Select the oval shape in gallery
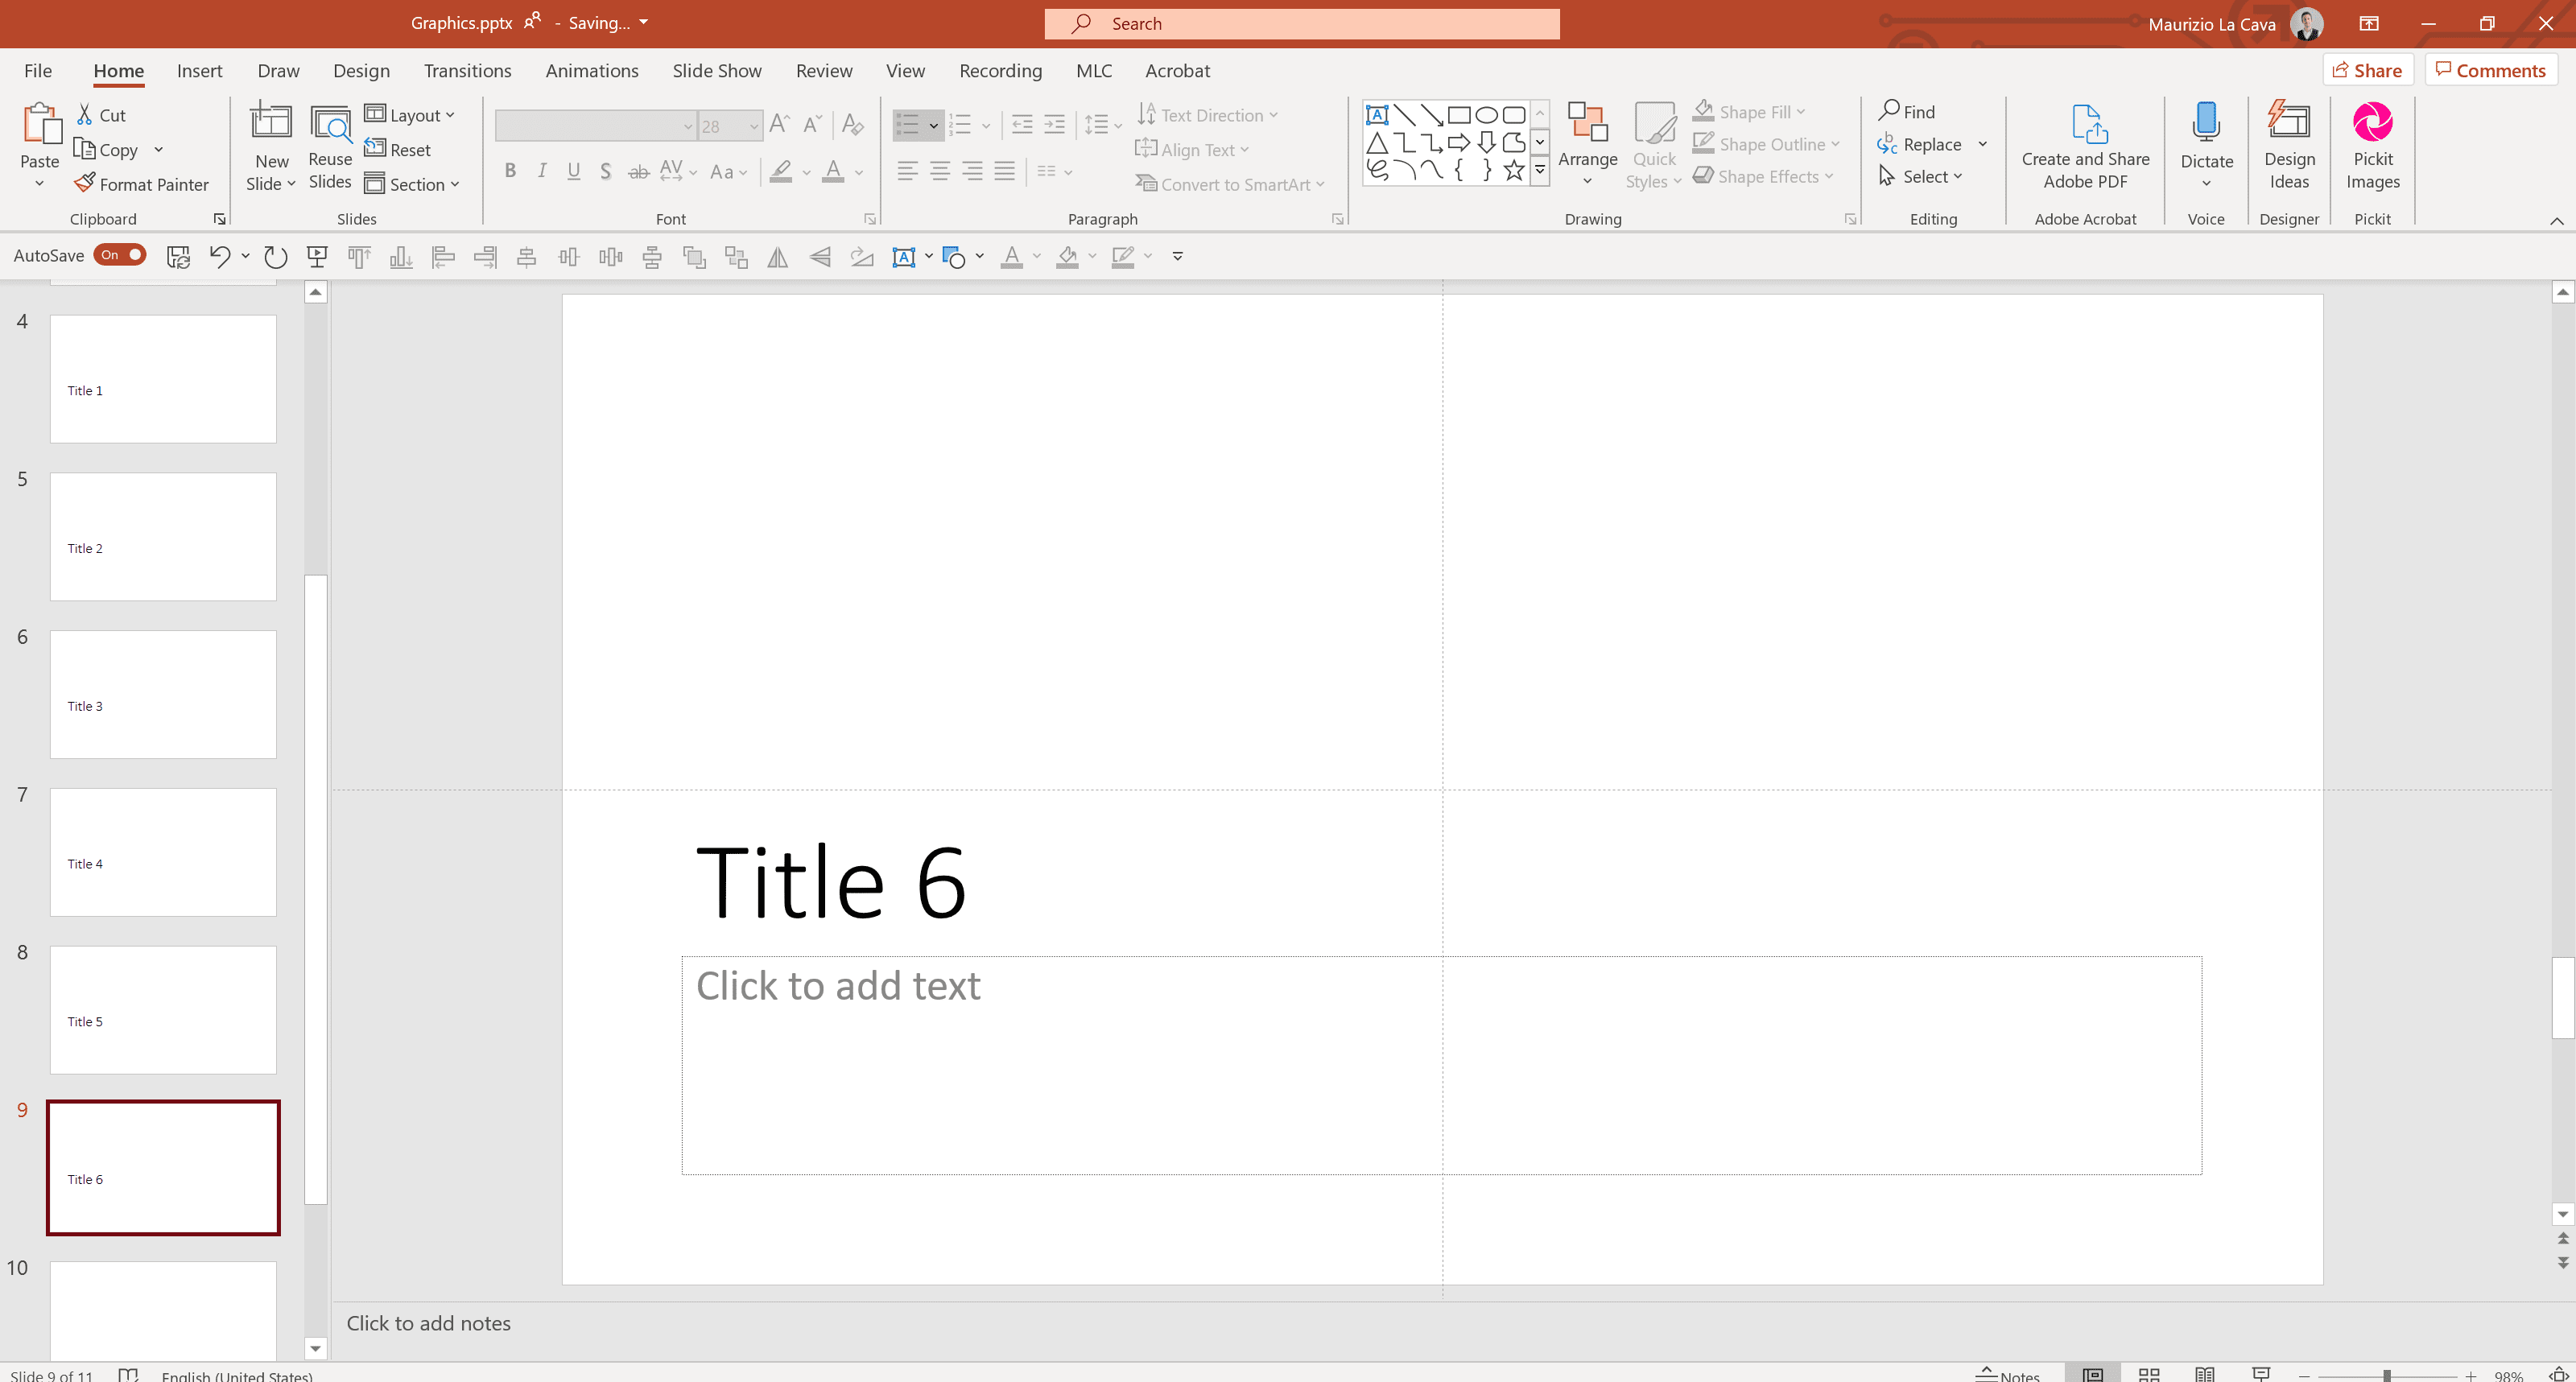The width and height of the screenshot is (2576, 1382). 1486,114
